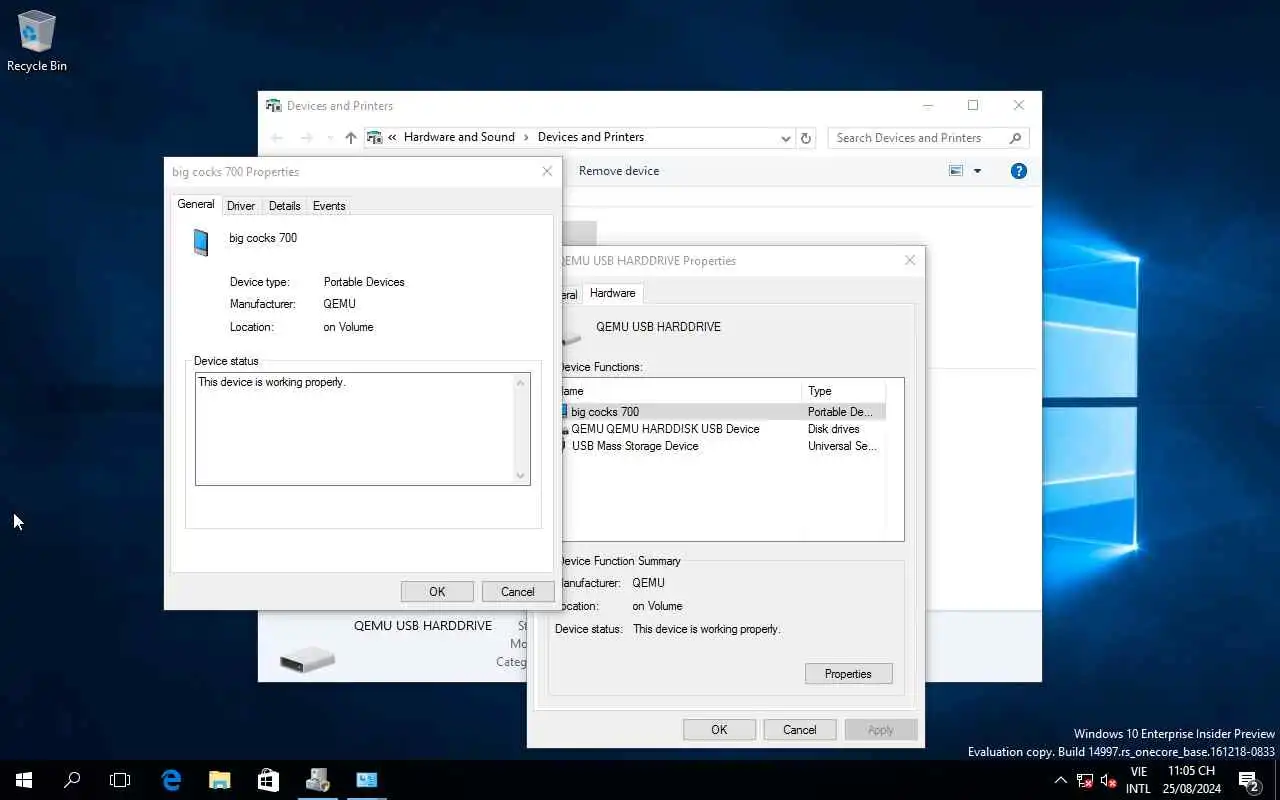Go up one level with the Up arrow
This screenshot has height=800, width=1280.
coord(350,138)
